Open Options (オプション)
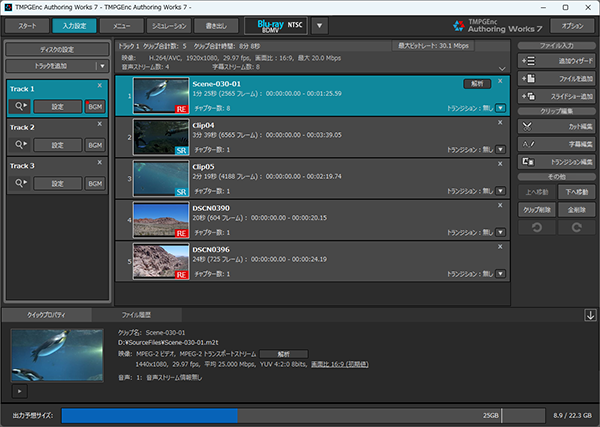 tap(572, 26)
